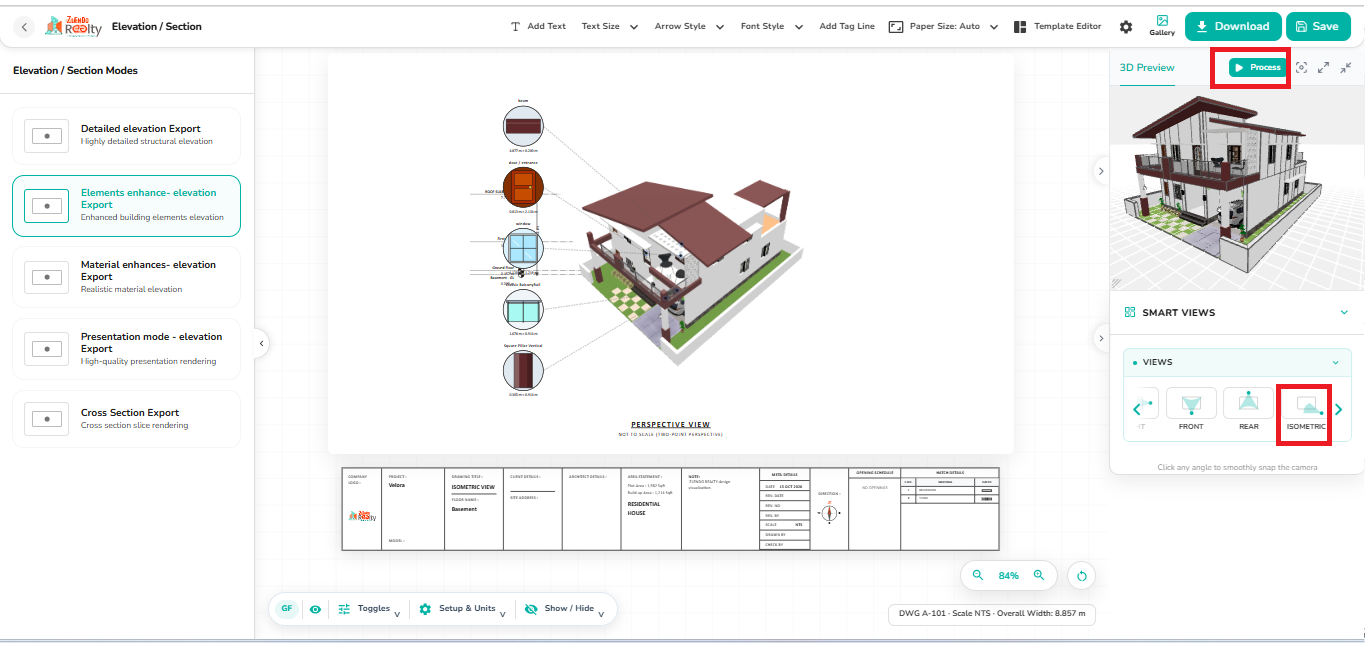Snap camera to Front view

click(x=1191, y=410)
